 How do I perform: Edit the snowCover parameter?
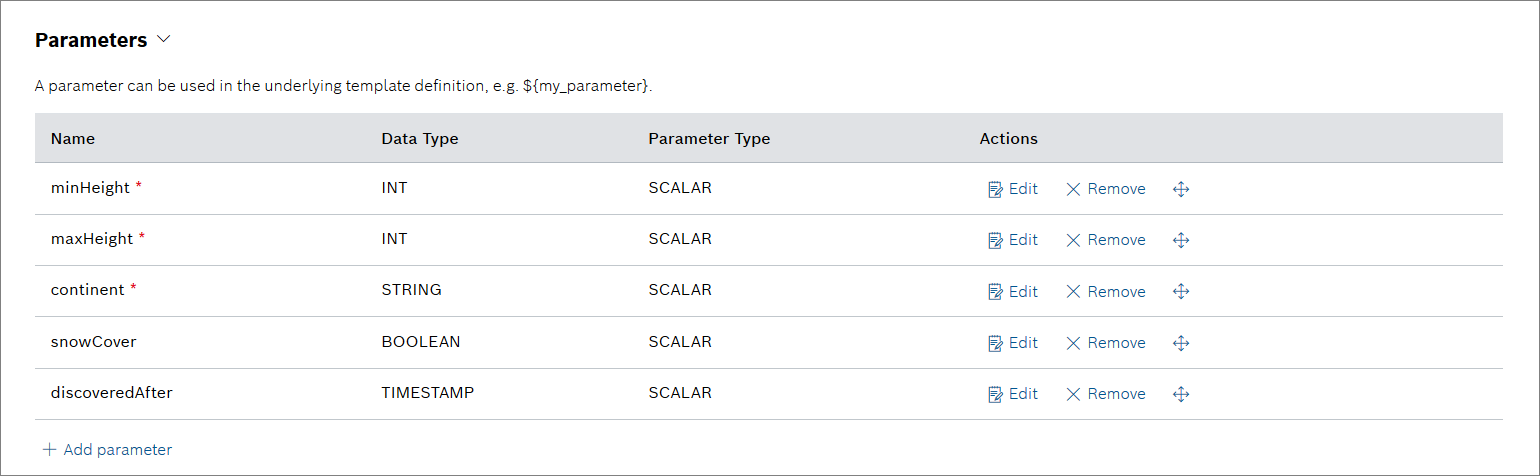click(1012, 343)
